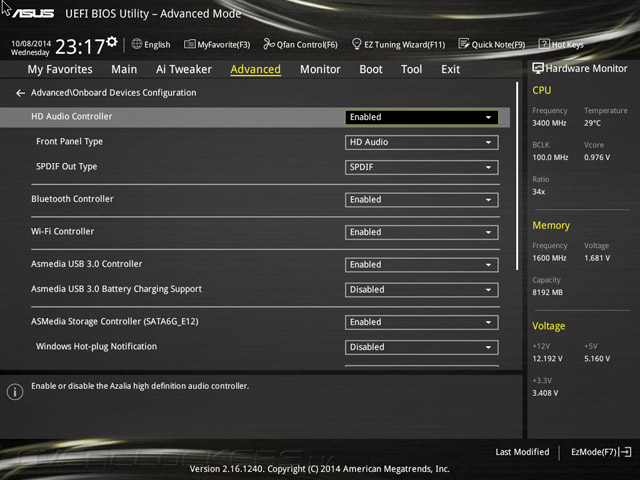This screenshot has width=640, height=480.
Task: Click the 1600 MHz memory frequency value
Action: pyautogui.click(x=549, y=258)
